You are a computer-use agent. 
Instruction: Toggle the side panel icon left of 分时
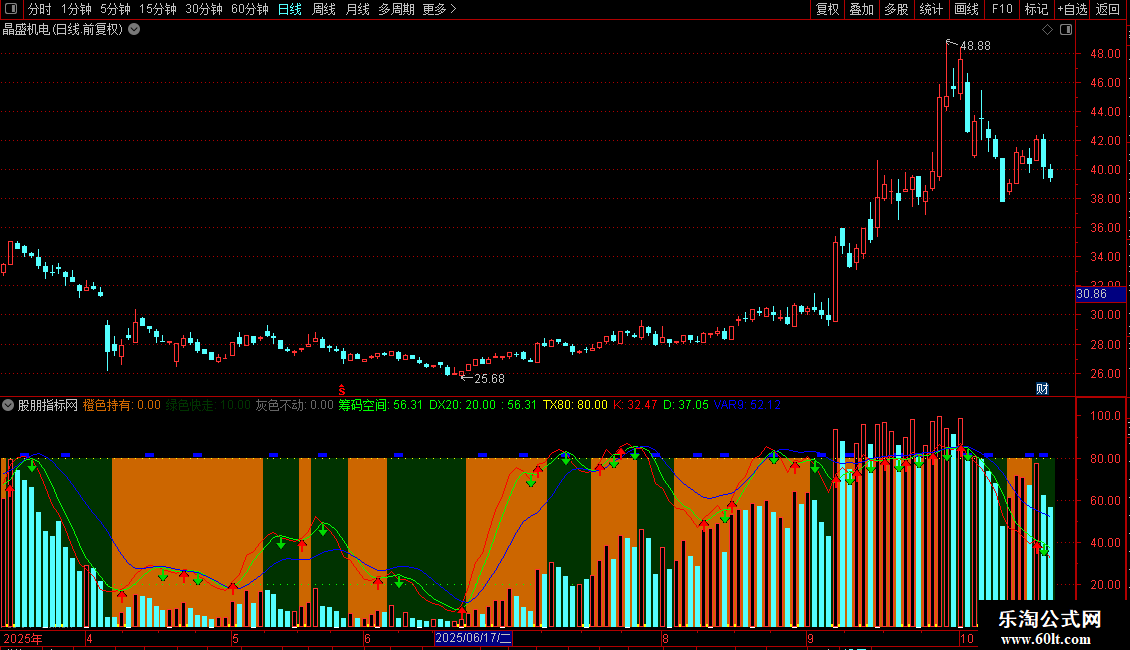pyautogui.click(x=11, y=9)
